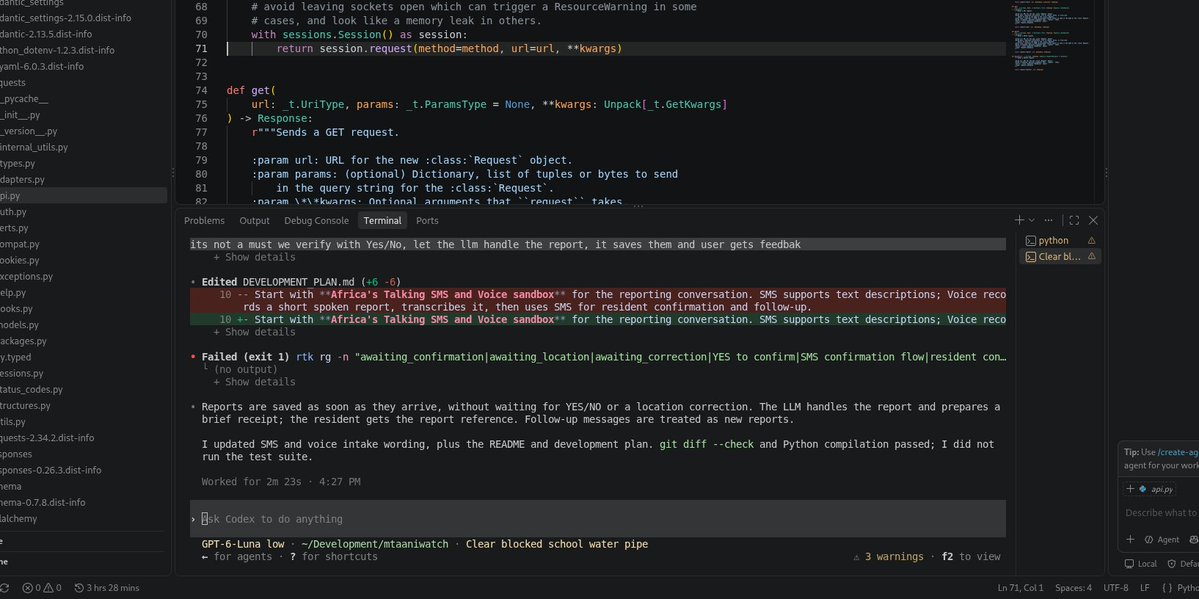Screen dimensions: 1199x599
Task: Click line 71 return session.request statement
Action: 449,49
